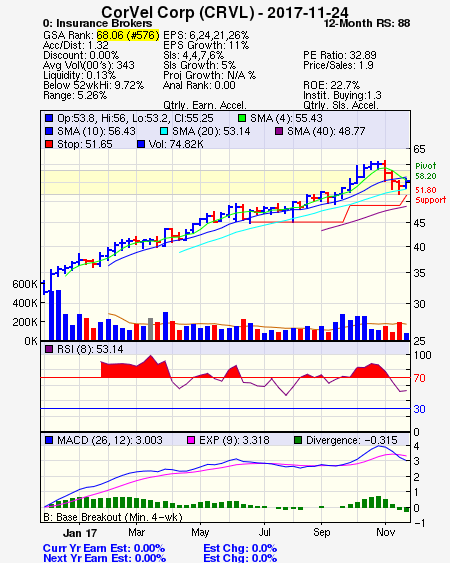This screenshot has width=450, height=563.
Task: Click 'B: Base Breakout (Min. 4-wk)' note
Action: coord(113,517)
